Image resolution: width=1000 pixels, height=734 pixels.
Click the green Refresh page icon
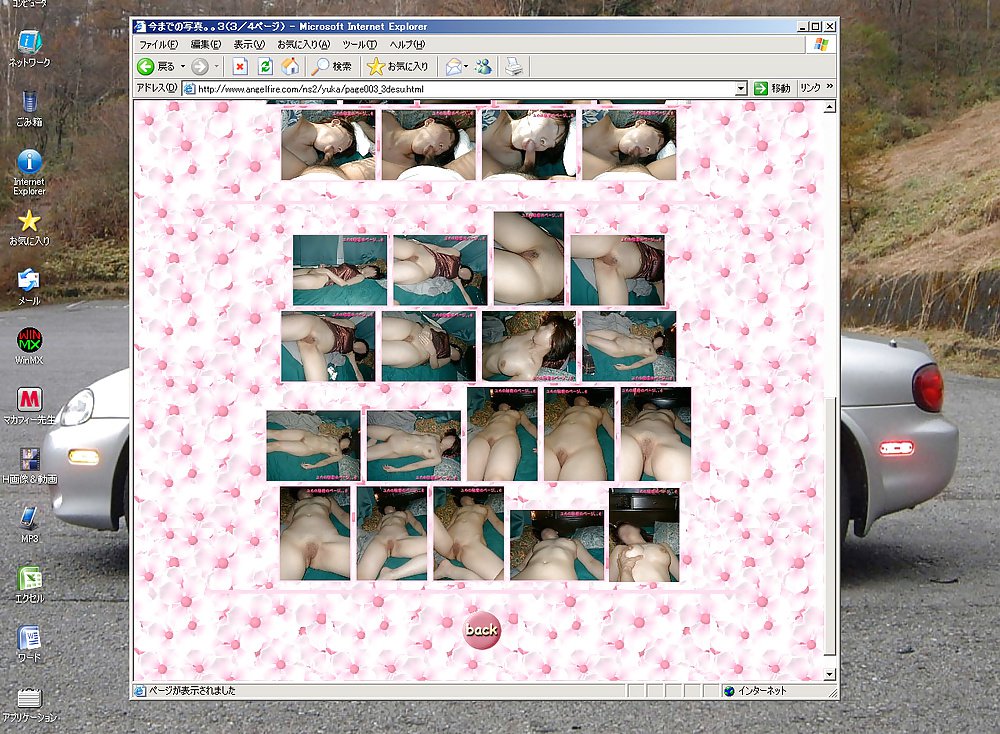pos(265,67)
